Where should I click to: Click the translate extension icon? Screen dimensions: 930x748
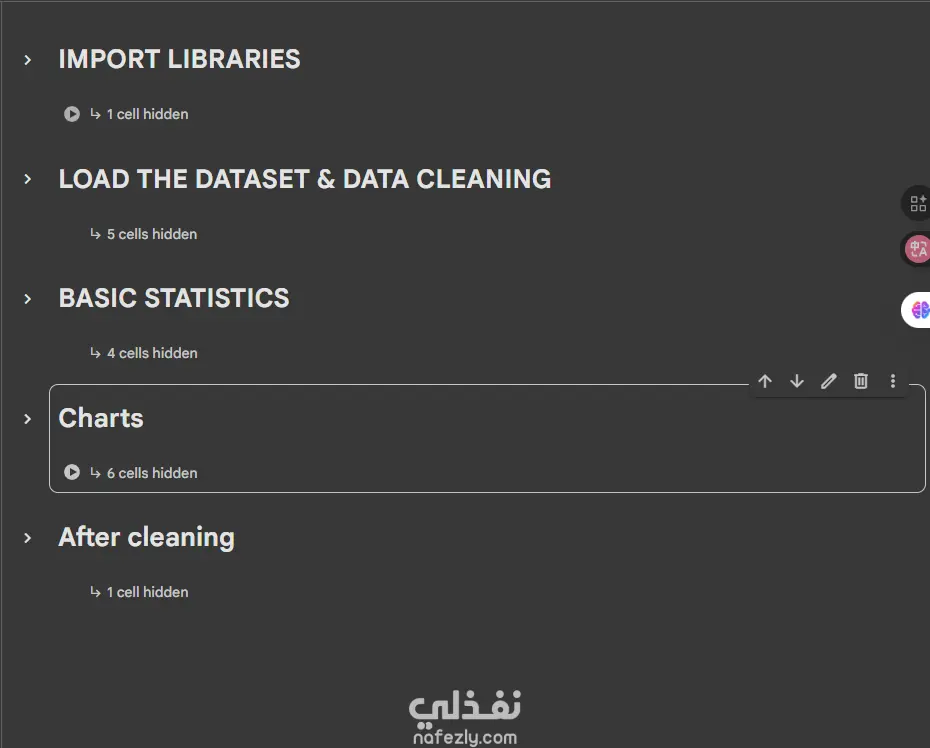coord(917,249)
